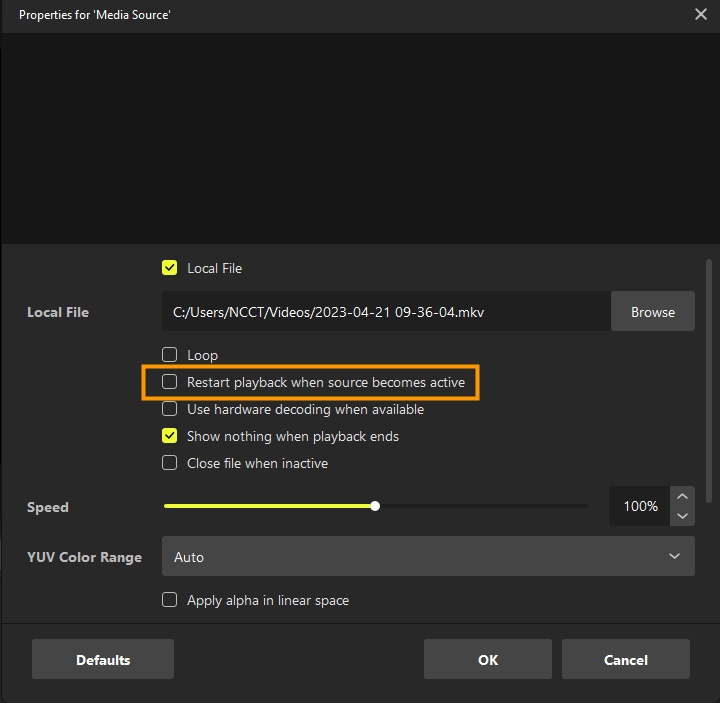The width and height of the screenshot is (720, 703).
Task: Enable Restart playback when source becomes active
Action: 170,382
